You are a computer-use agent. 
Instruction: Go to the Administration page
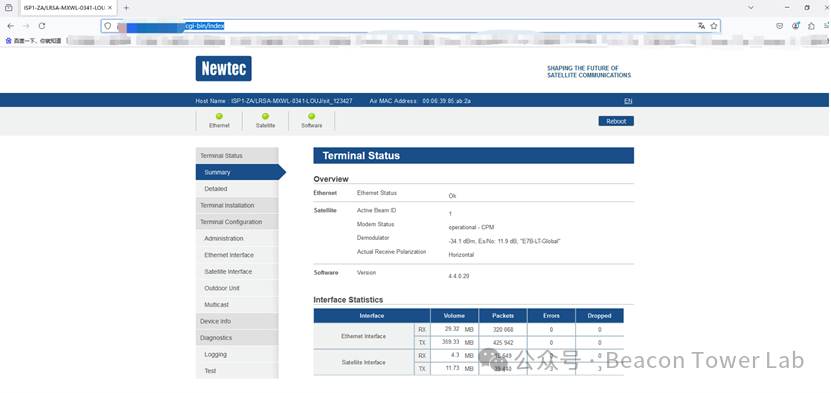click(x=237, y=238)
